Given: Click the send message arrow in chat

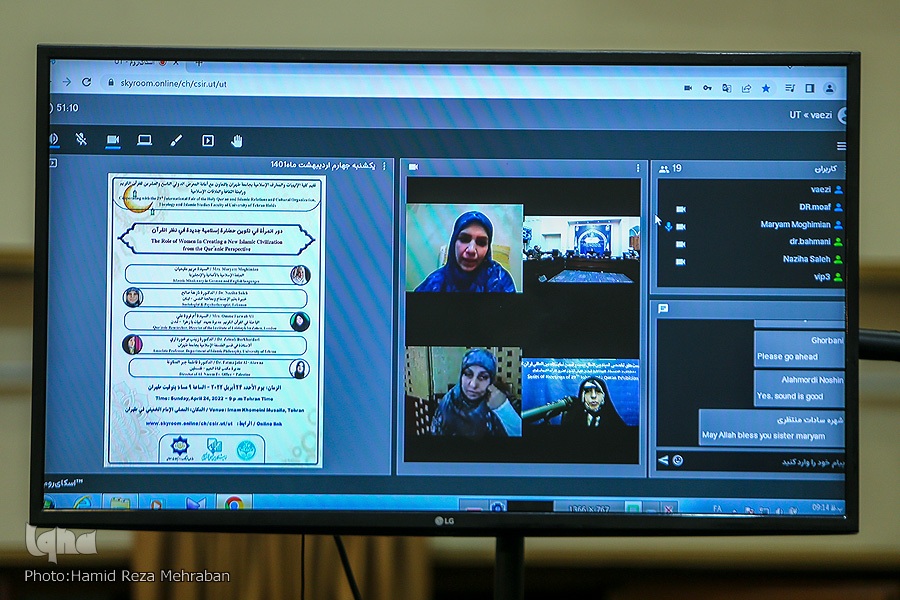Looking at the screenshot, I should pos(662,460).
